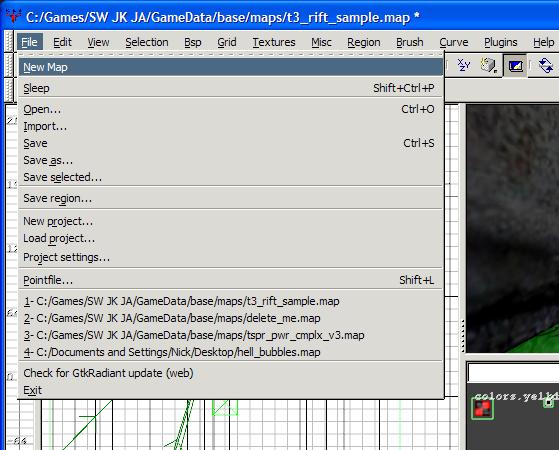
Task: Select the Sleep menu entry
Action: [231, 88]
